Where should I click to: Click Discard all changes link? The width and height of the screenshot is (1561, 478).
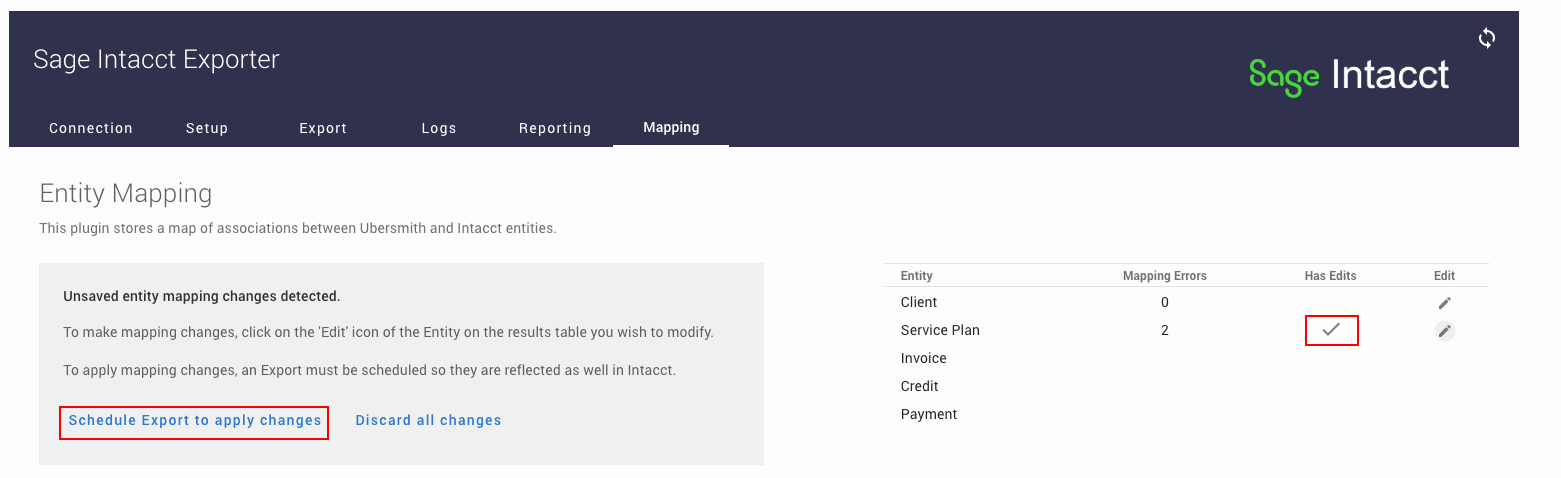click(428, 420)
